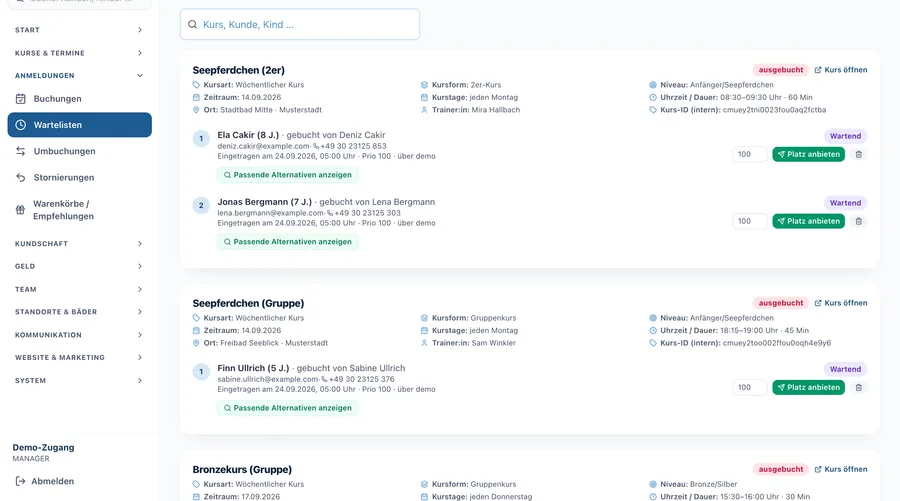Viewport: 900px width, 501px height.
Task: Show matching alternatives for Jonas Bergmann
Action: tap(288, 242)
